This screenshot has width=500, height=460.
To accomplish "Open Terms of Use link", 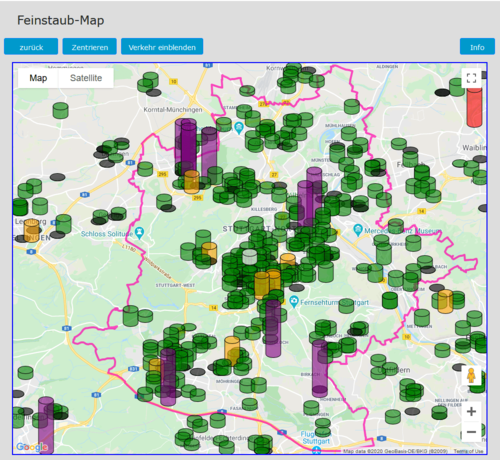I will click(468, 451).
